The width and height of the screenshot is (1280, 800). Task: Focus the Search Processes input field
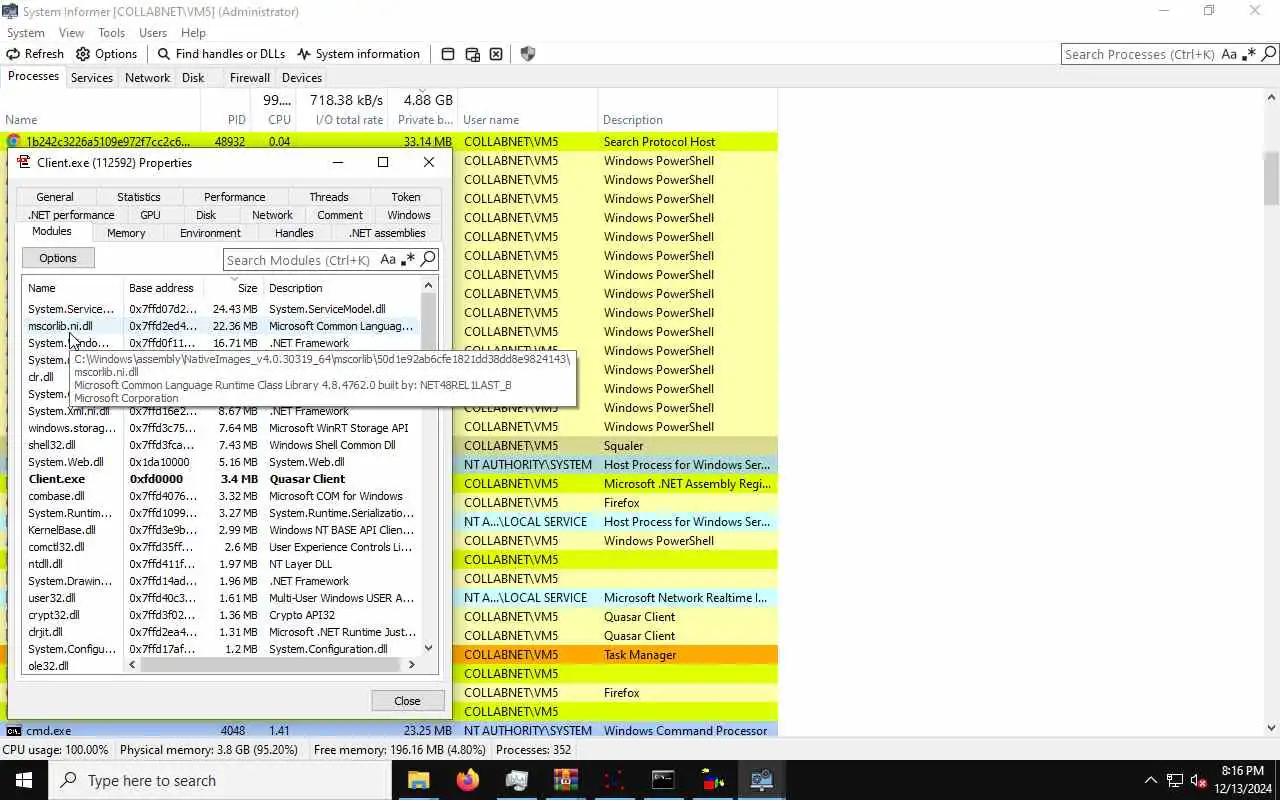1140,54
